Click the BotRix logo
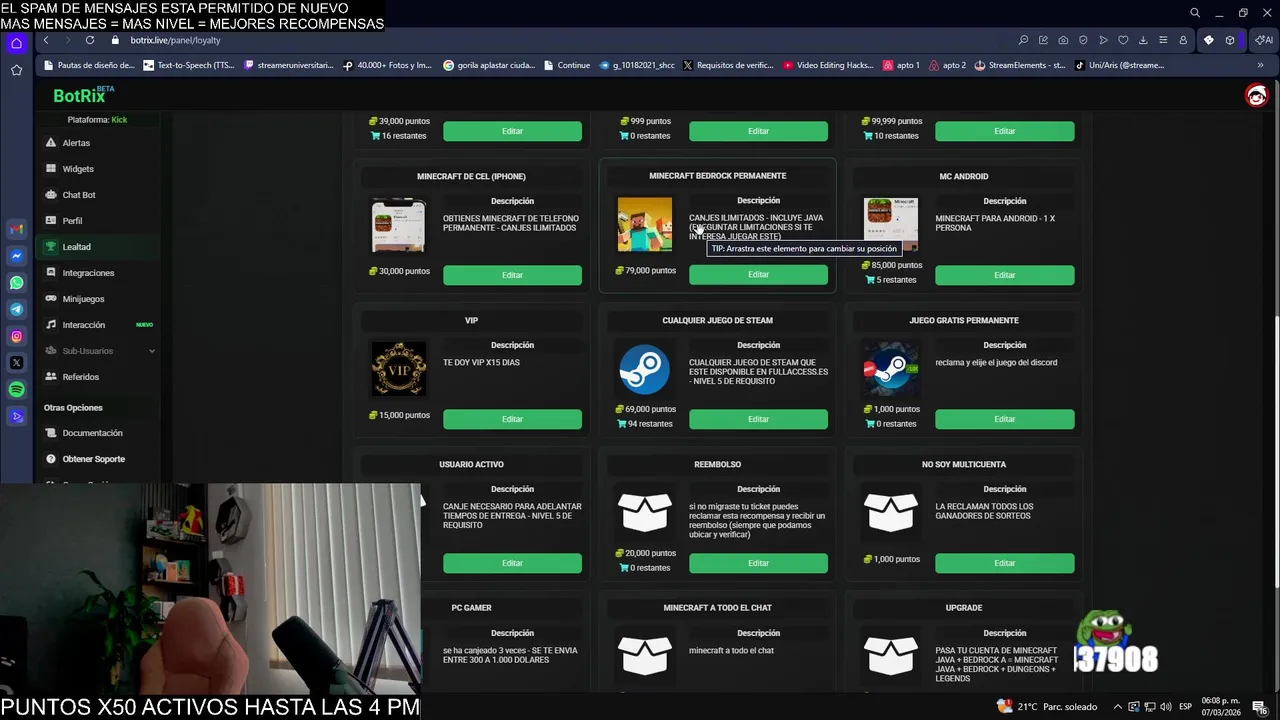Viewport: 1280px width, 720px height. click(84, 95)
